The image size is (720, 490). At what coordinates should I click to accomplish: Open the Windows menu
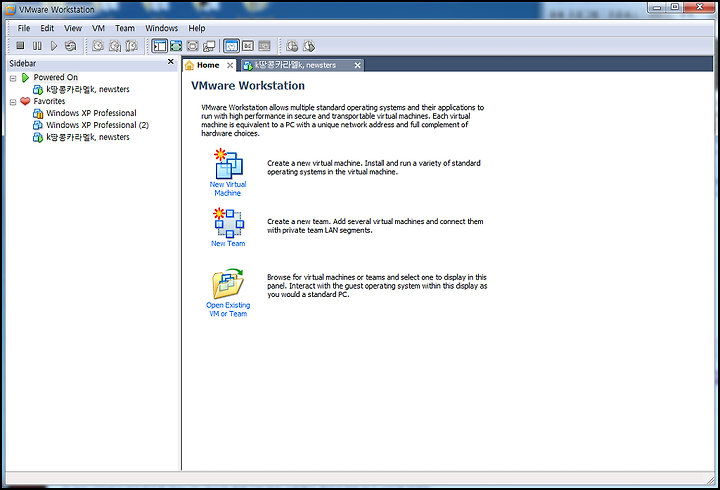coord(161,28)
